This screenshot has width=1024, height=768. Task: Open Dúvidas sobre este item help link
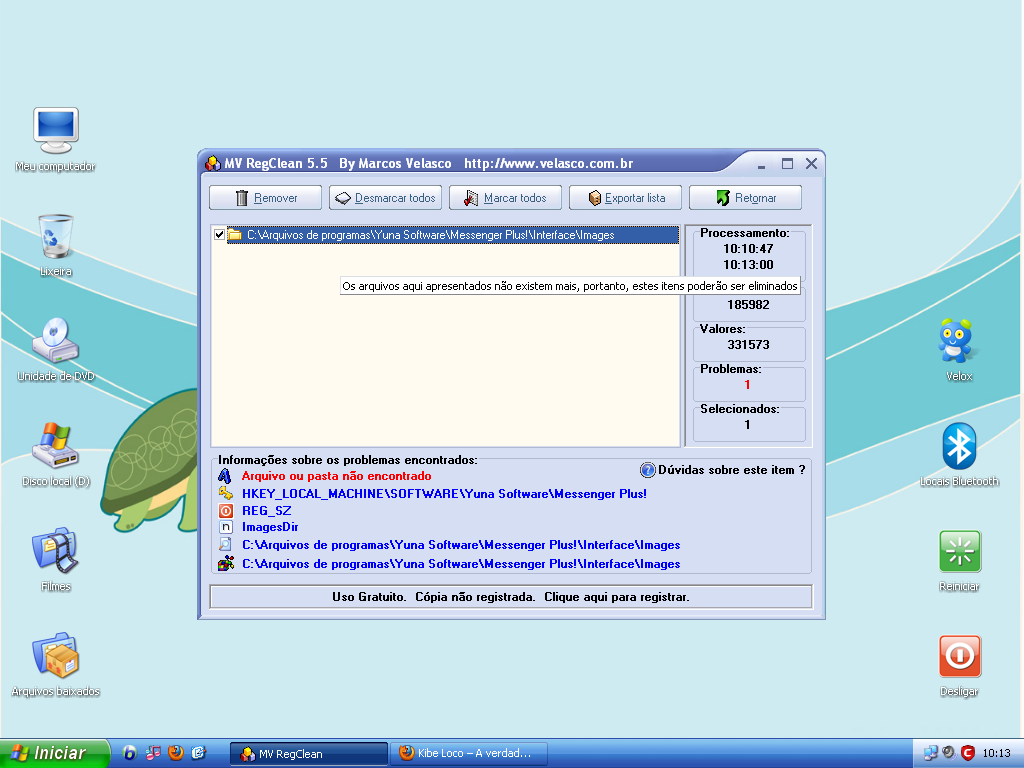coord(731,470)
